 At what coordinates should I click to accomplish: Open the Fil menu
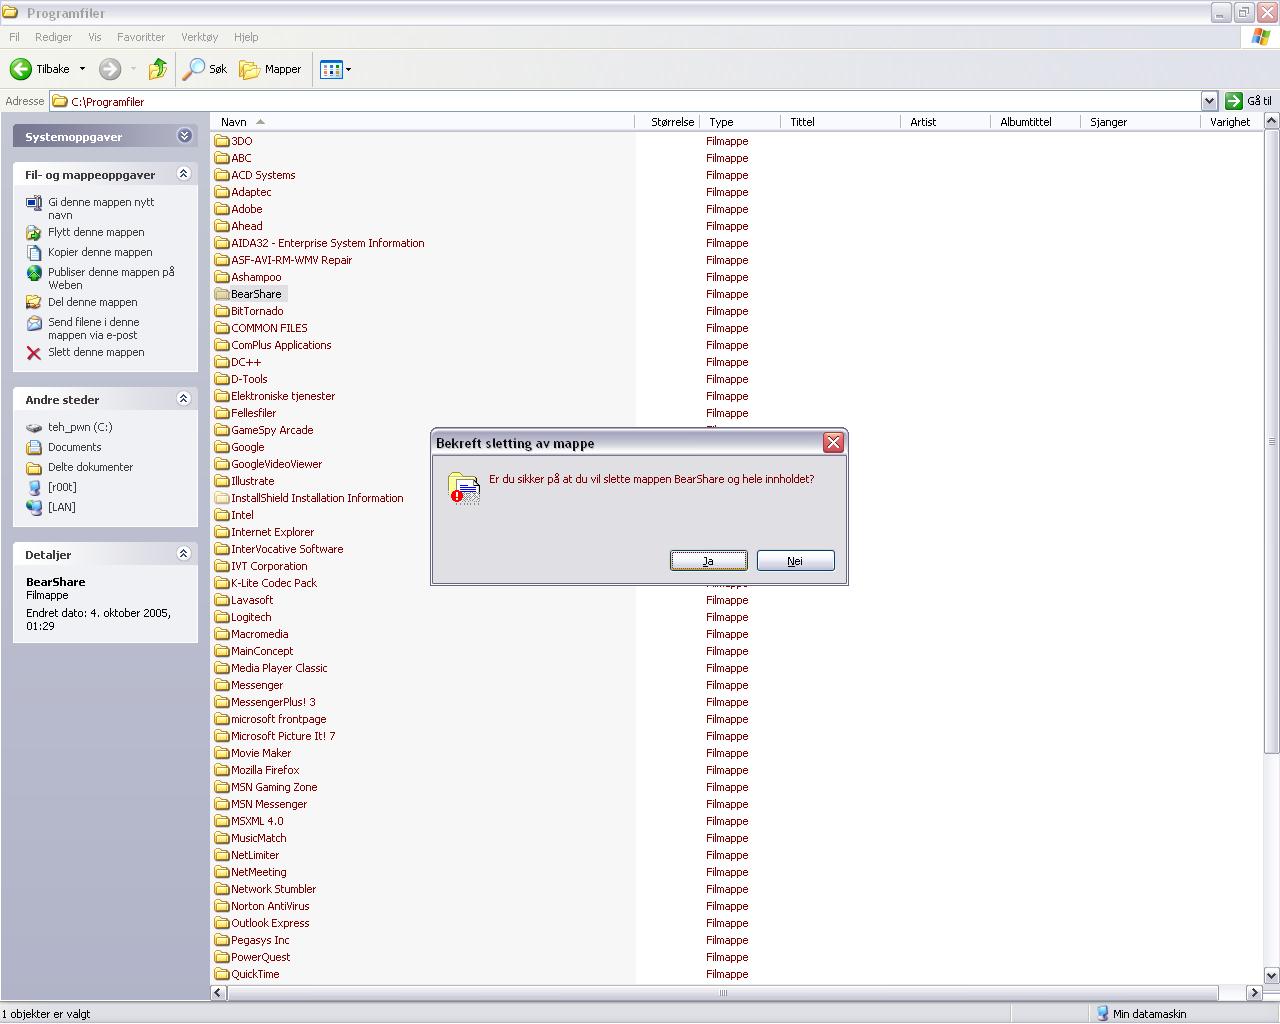pos(14,37)
